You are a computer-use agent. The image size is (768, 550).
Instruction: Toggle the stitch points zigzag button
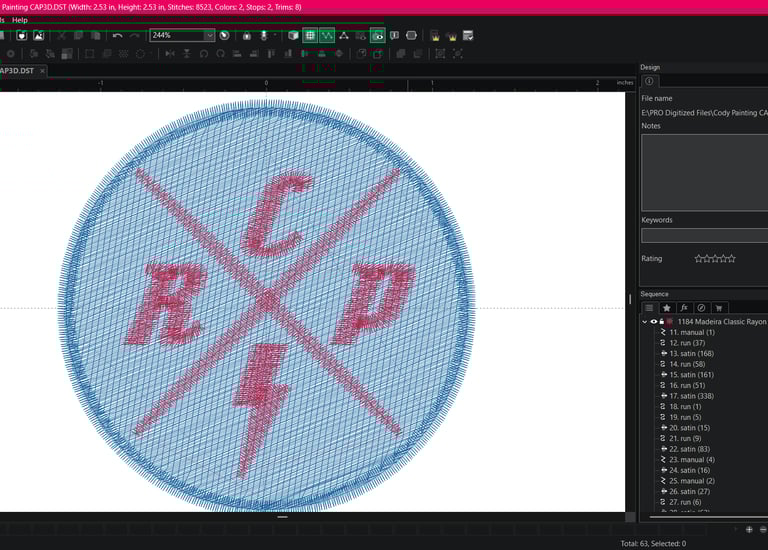pos(327,35)
